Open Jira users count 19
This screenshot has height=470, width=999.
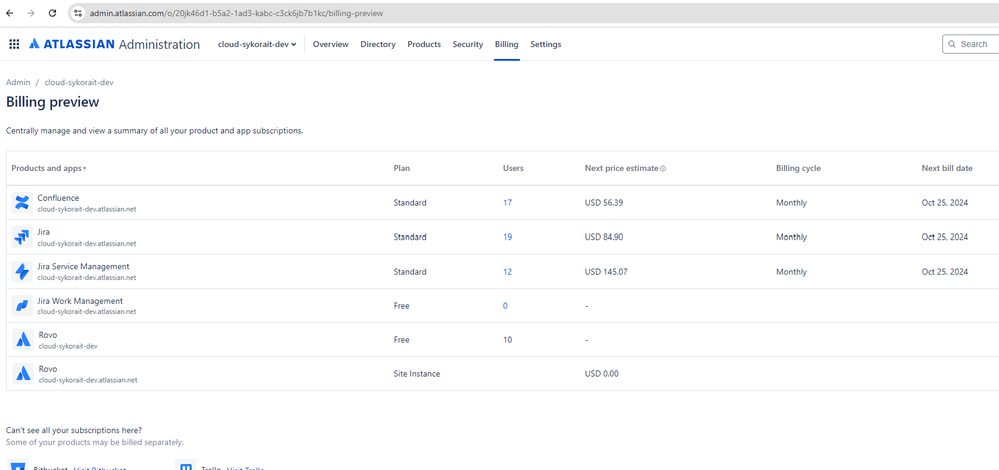tap(507, 237)
